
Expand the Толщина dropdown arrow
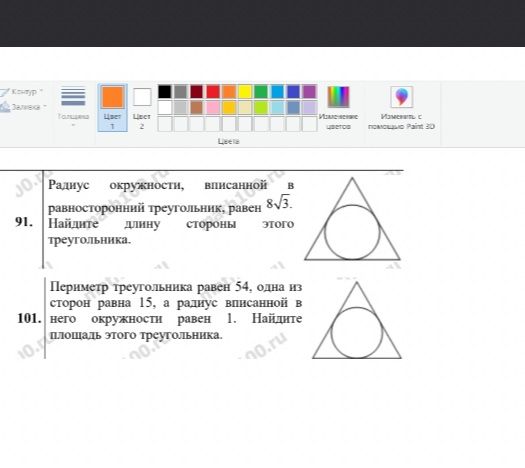click(73, 125)
